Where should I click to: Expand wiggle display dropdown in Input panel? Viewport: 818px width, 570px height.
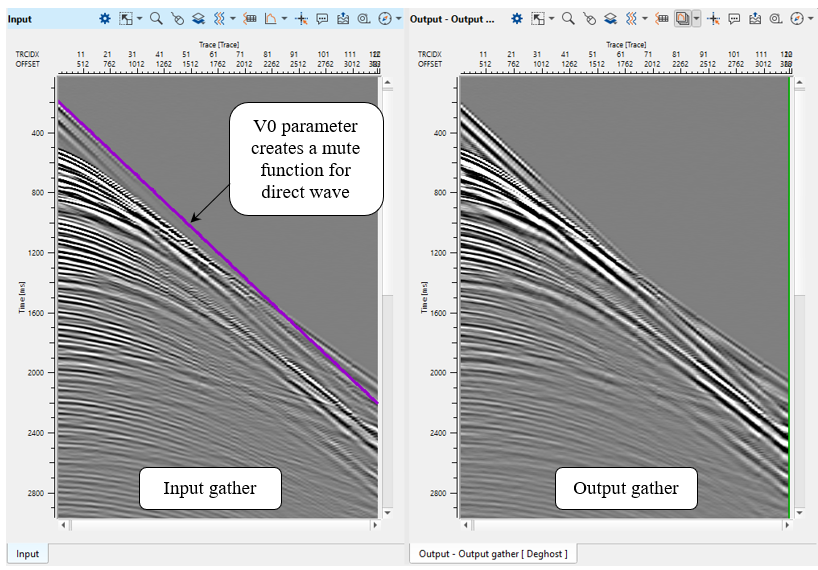(x=233, y=19)
